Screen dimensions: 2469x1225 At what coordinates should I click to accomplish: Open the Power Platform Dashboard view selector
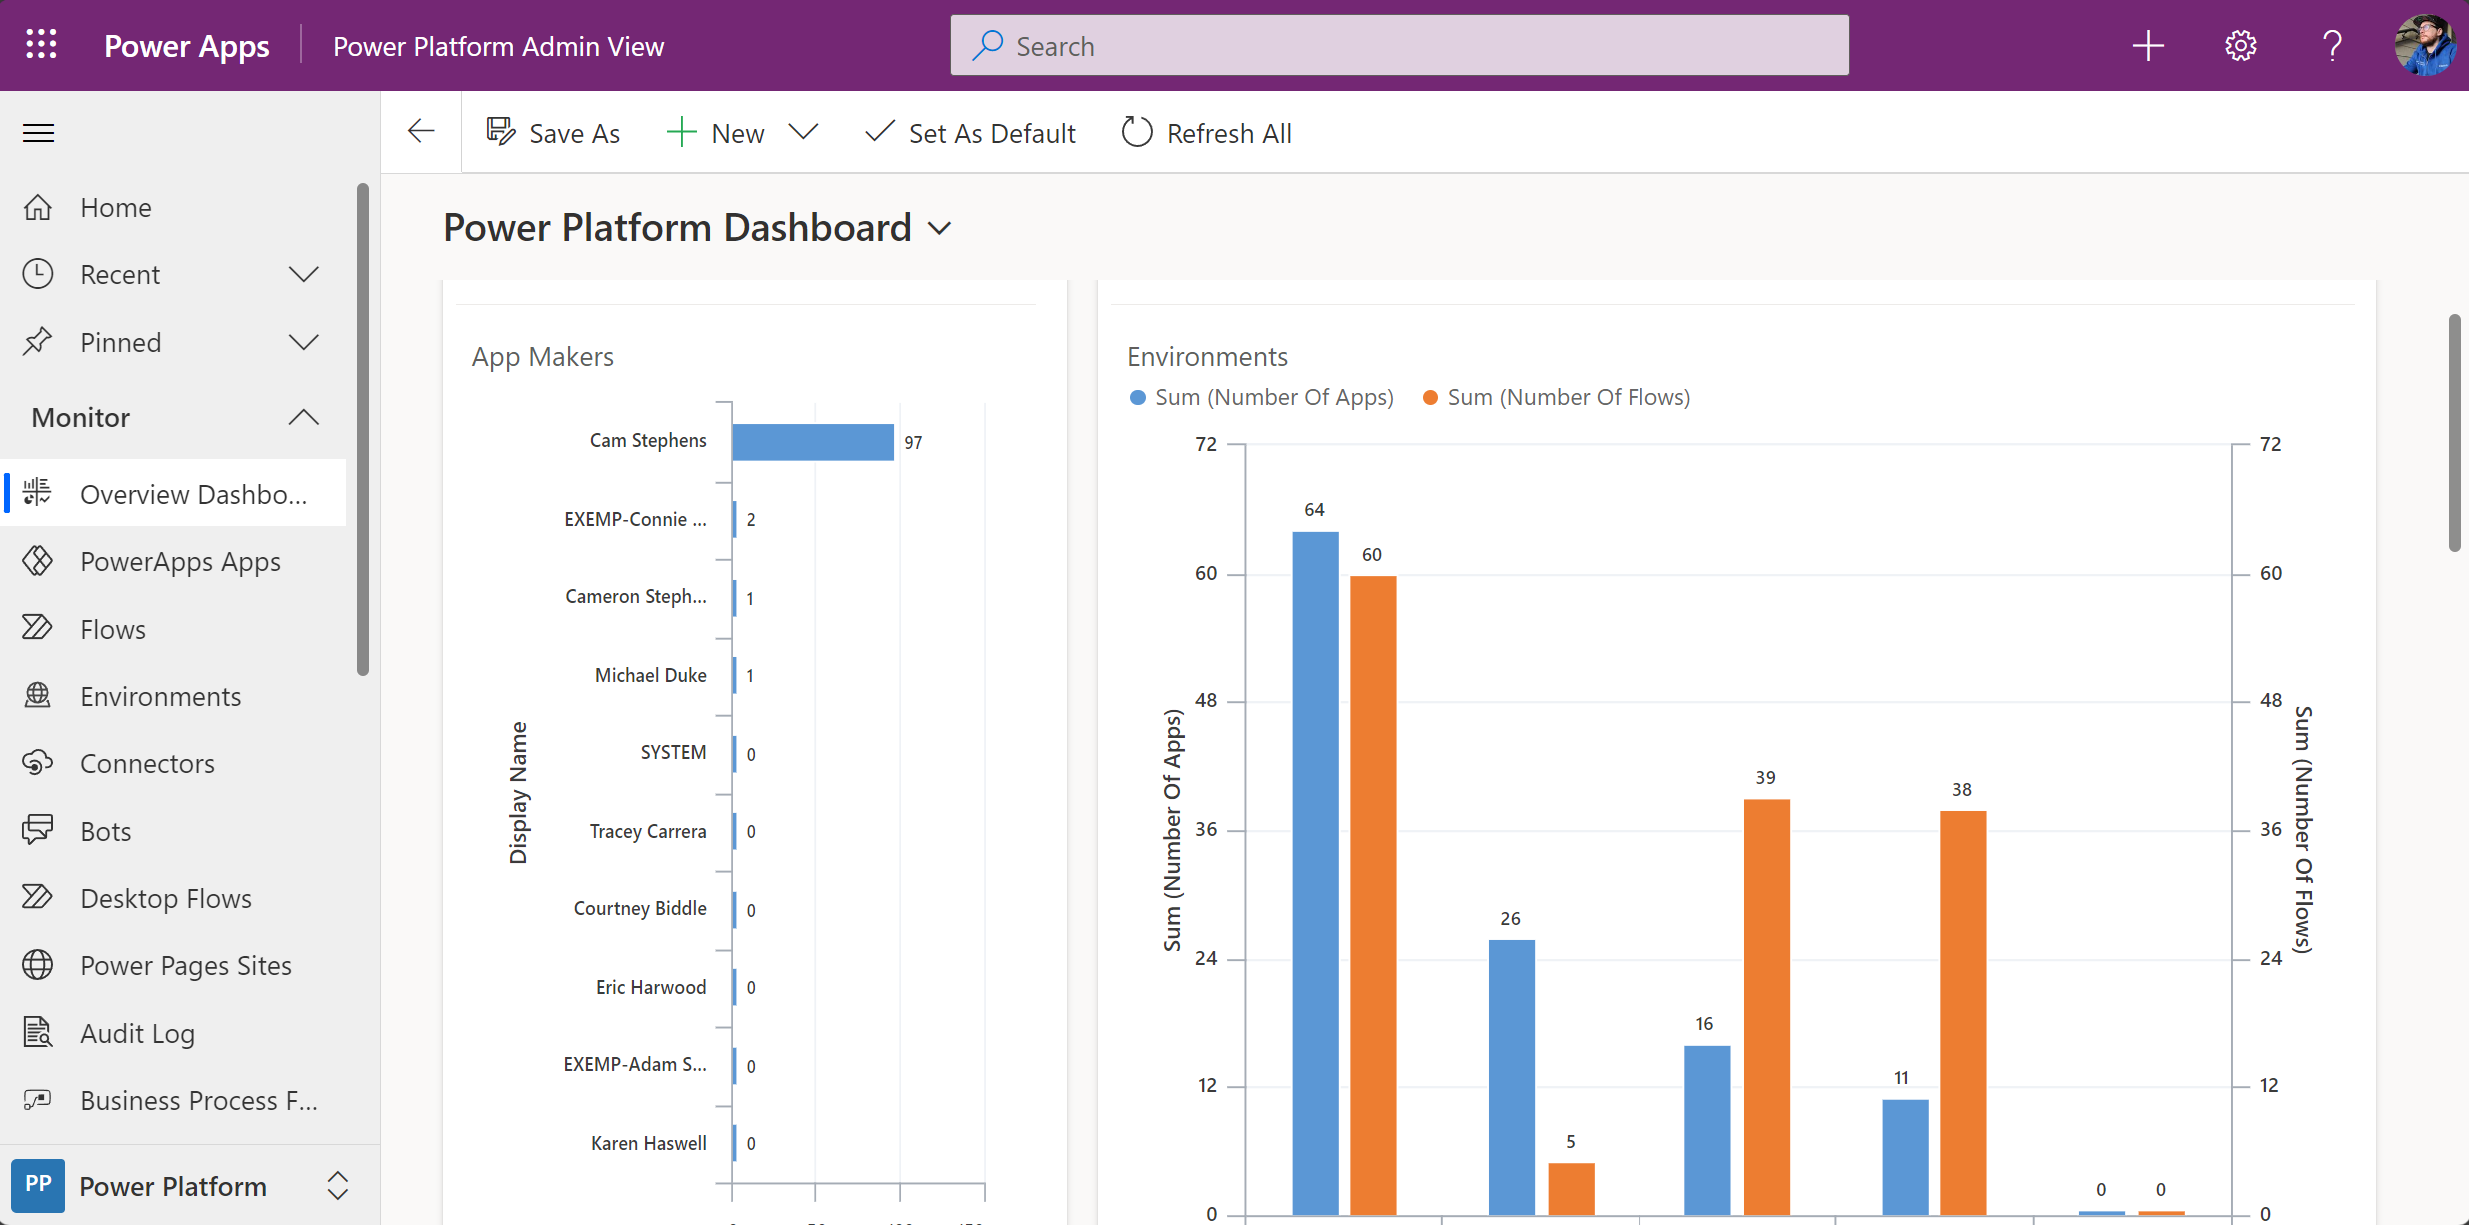[697, 228]
